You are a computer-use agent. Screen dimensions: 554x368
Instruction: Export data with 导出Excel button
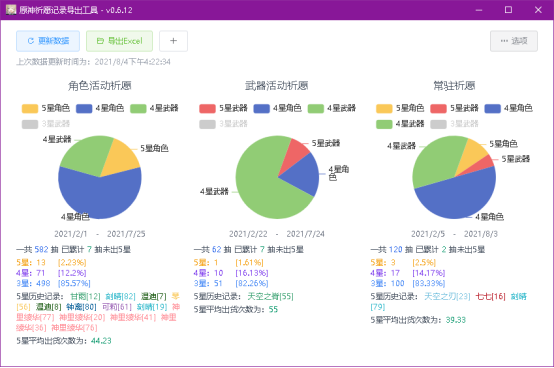(x=119, y=41)
